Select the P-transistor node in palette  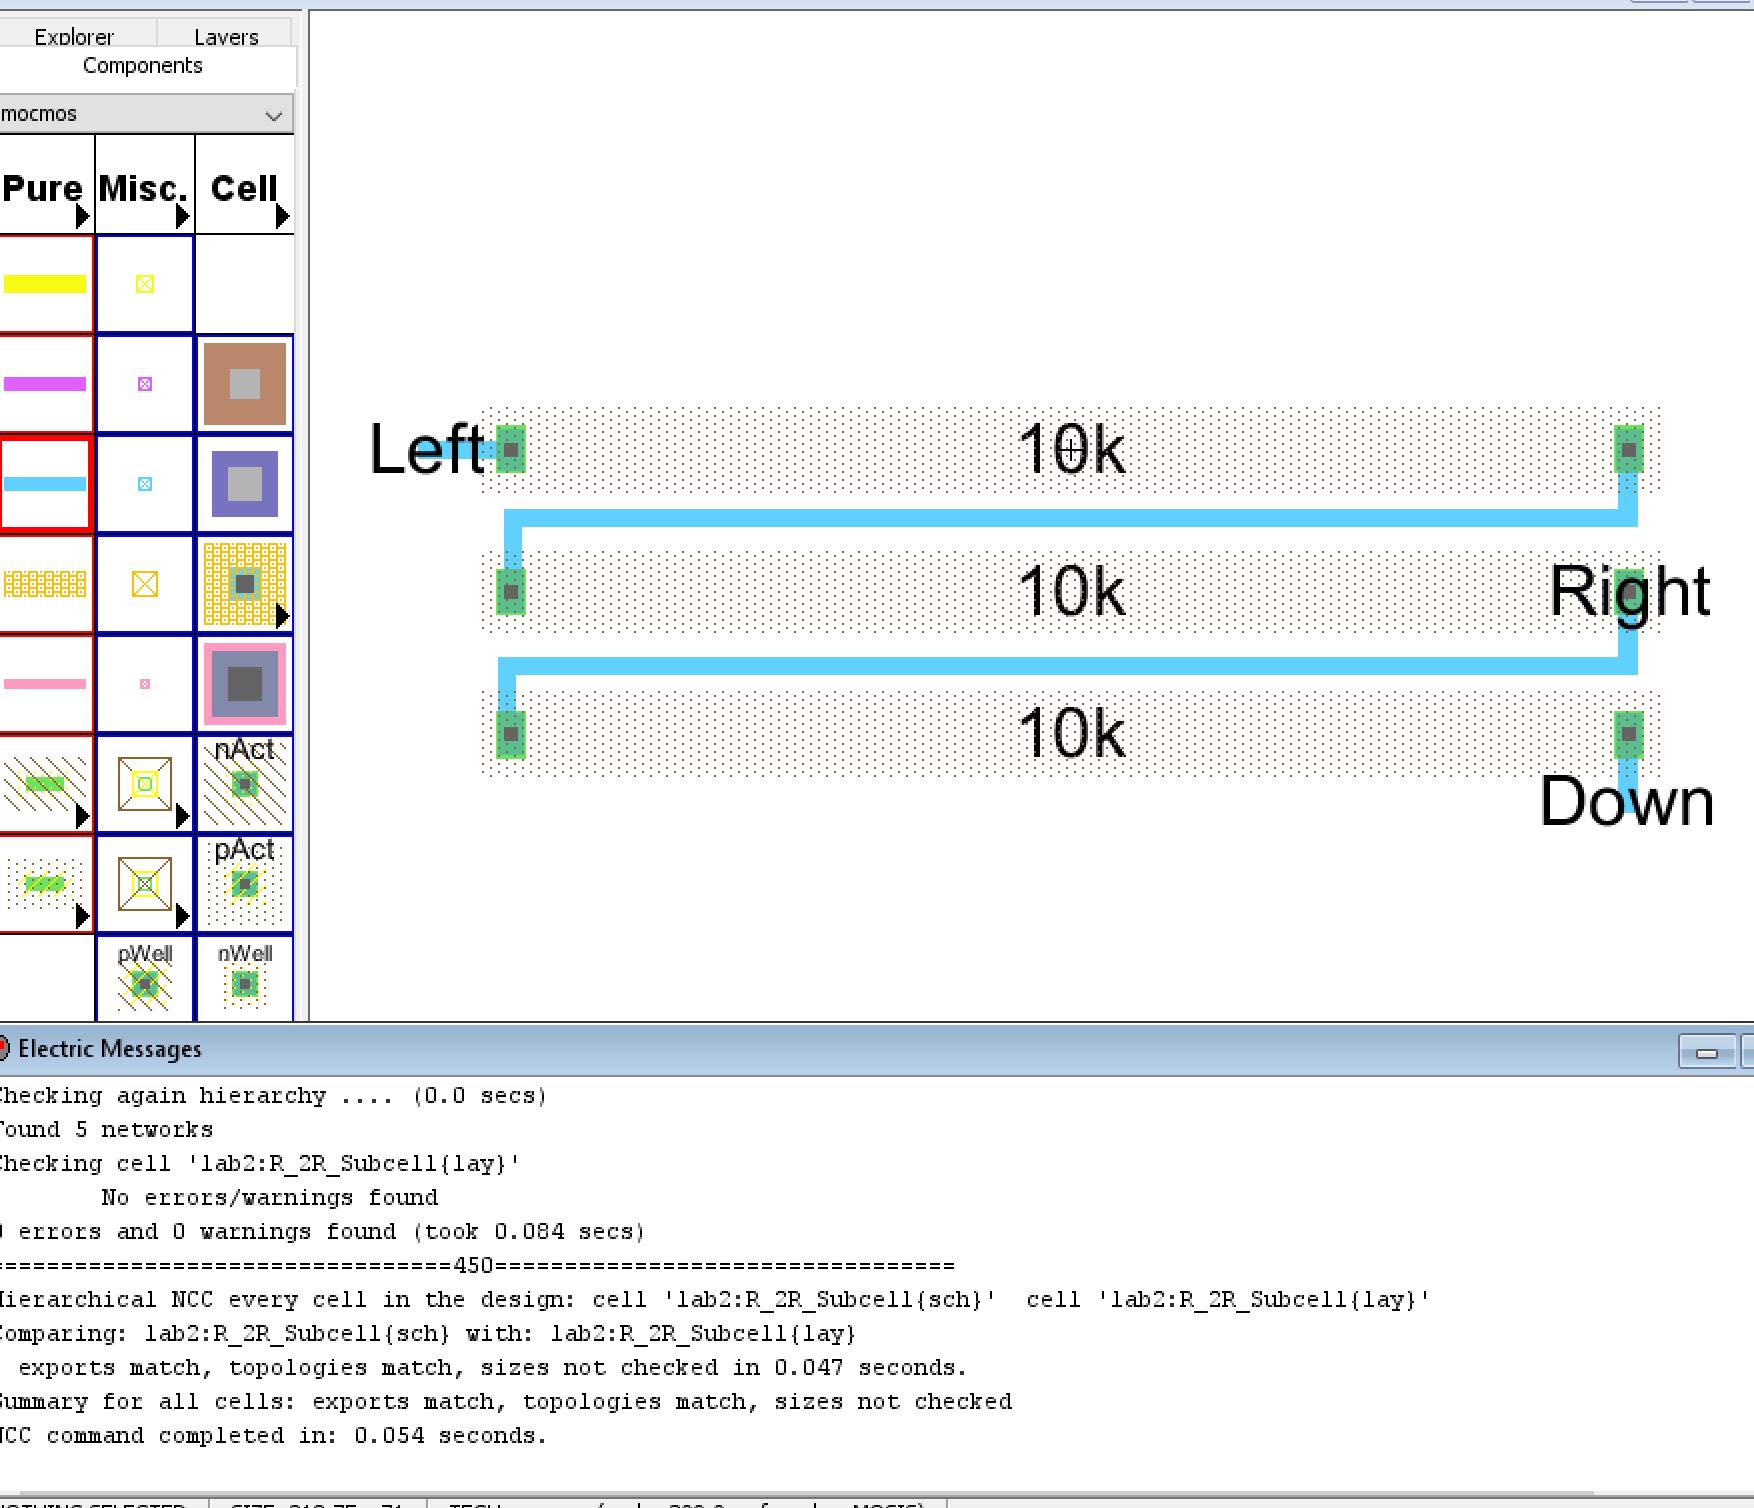145,884
